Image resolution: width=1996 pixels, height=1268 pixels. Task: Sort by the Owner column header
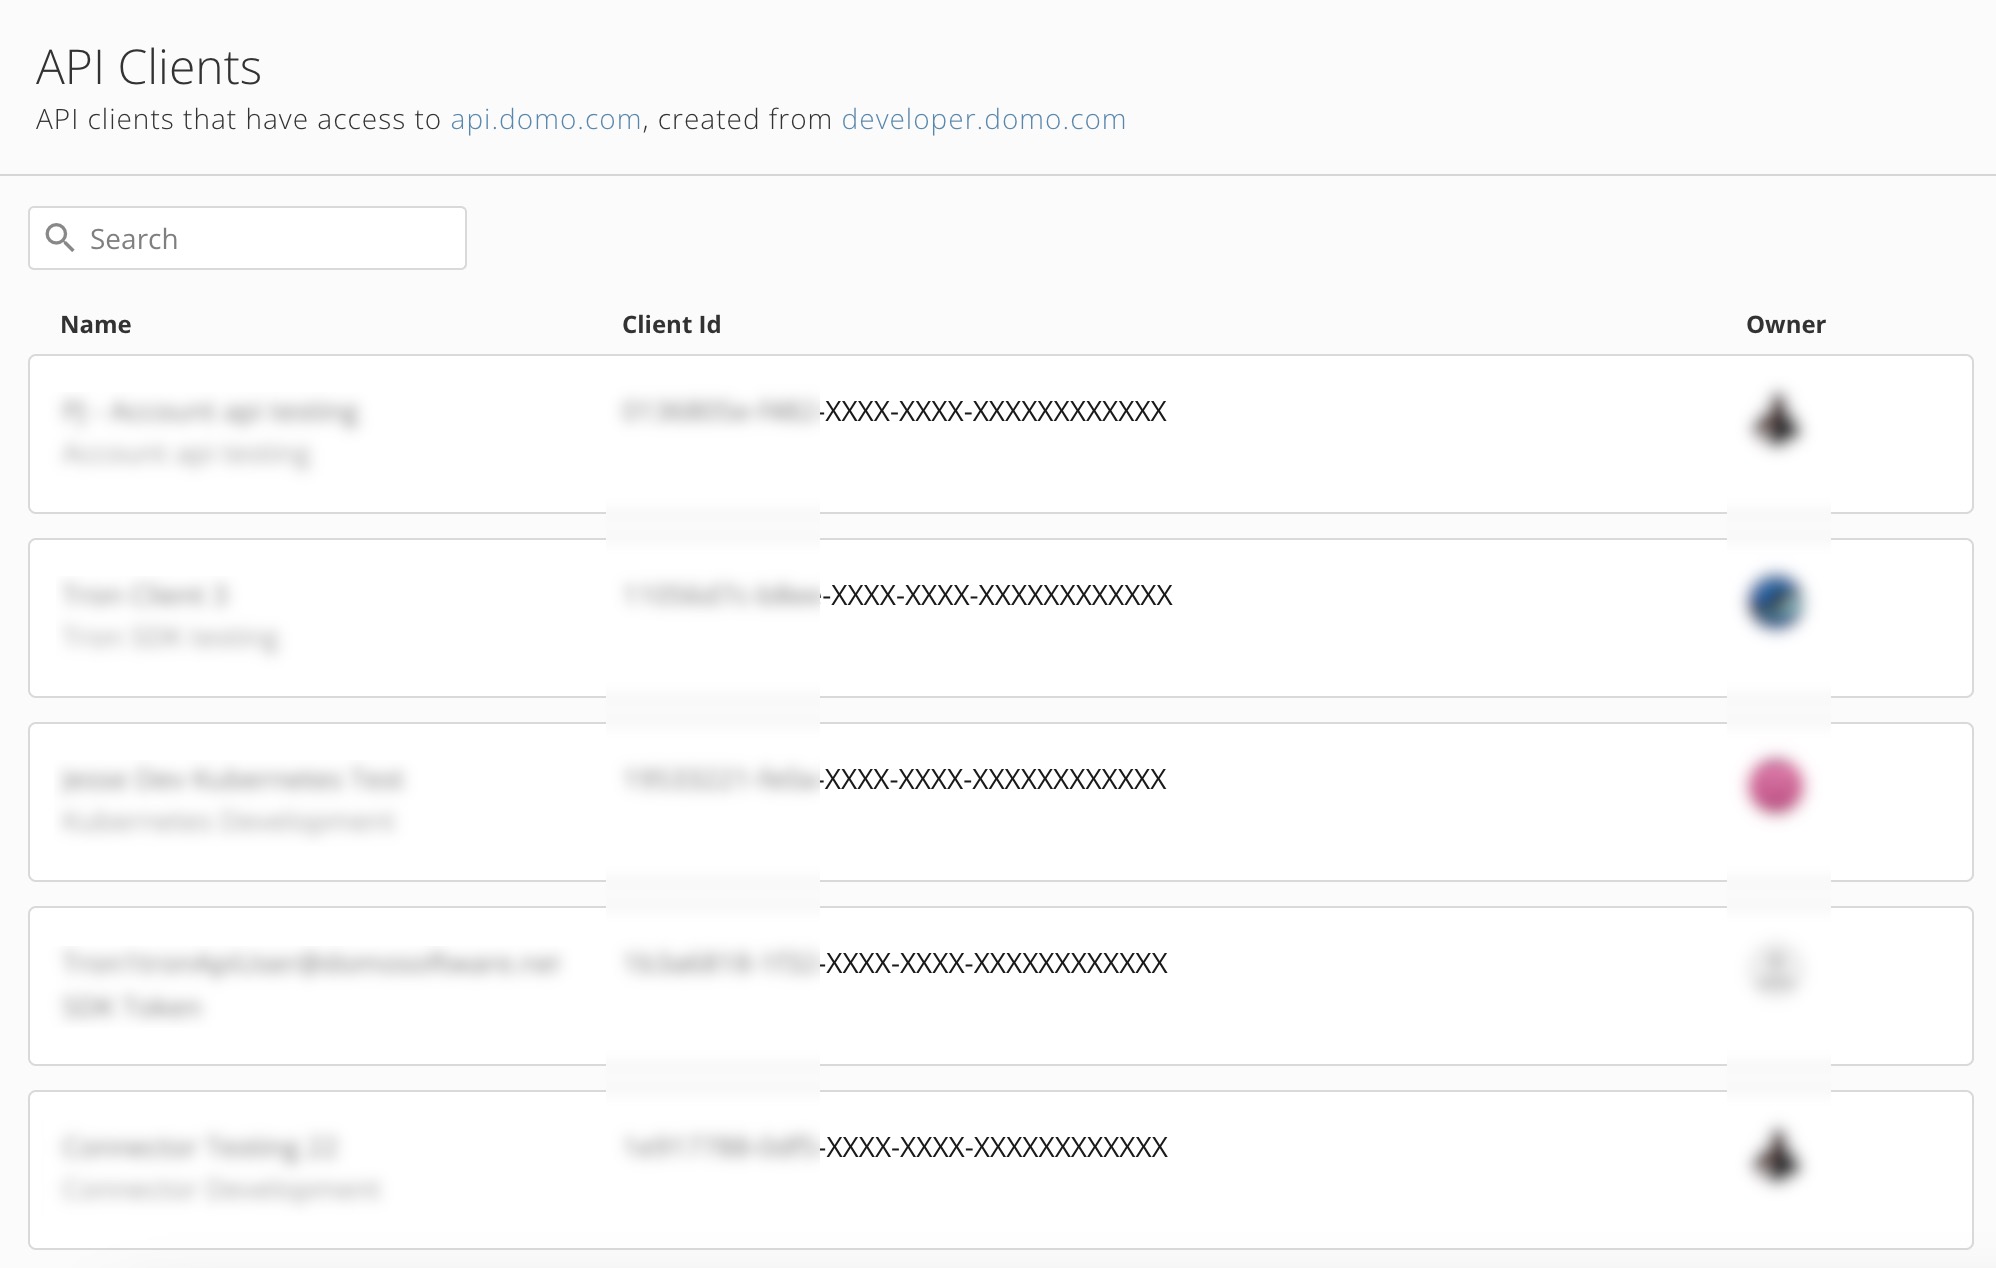coord(1786,324)
